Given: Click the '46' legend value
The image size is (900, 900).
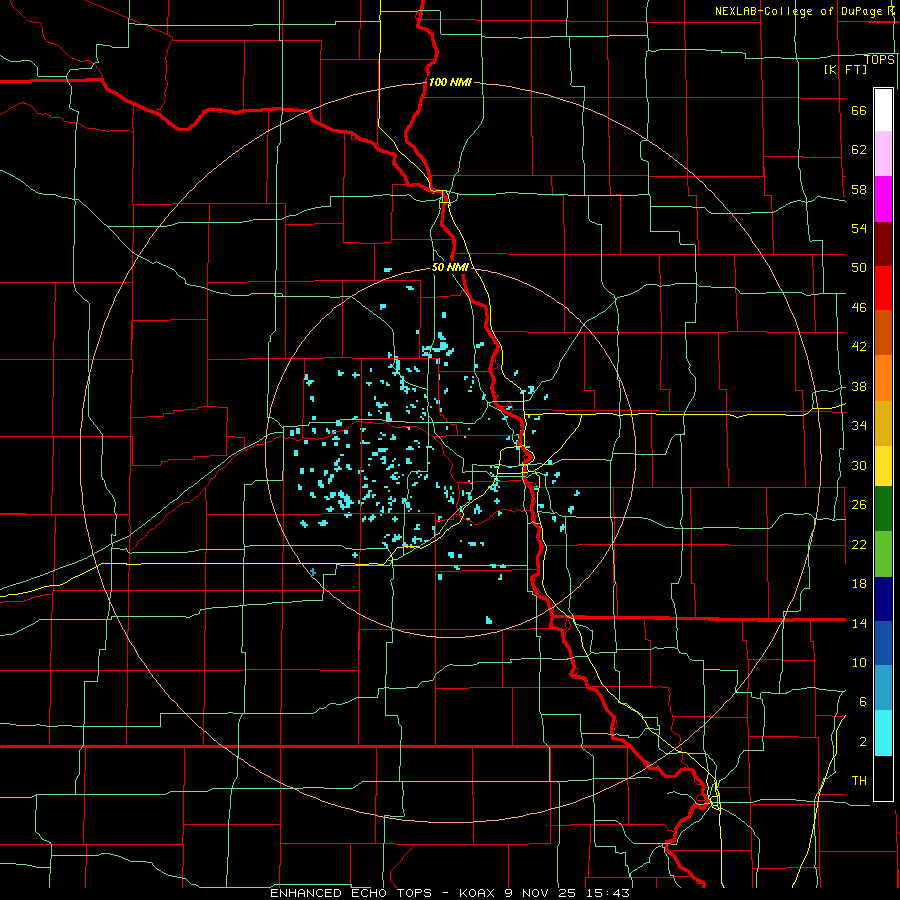Looking at the screenshot, I should point(859,308).
